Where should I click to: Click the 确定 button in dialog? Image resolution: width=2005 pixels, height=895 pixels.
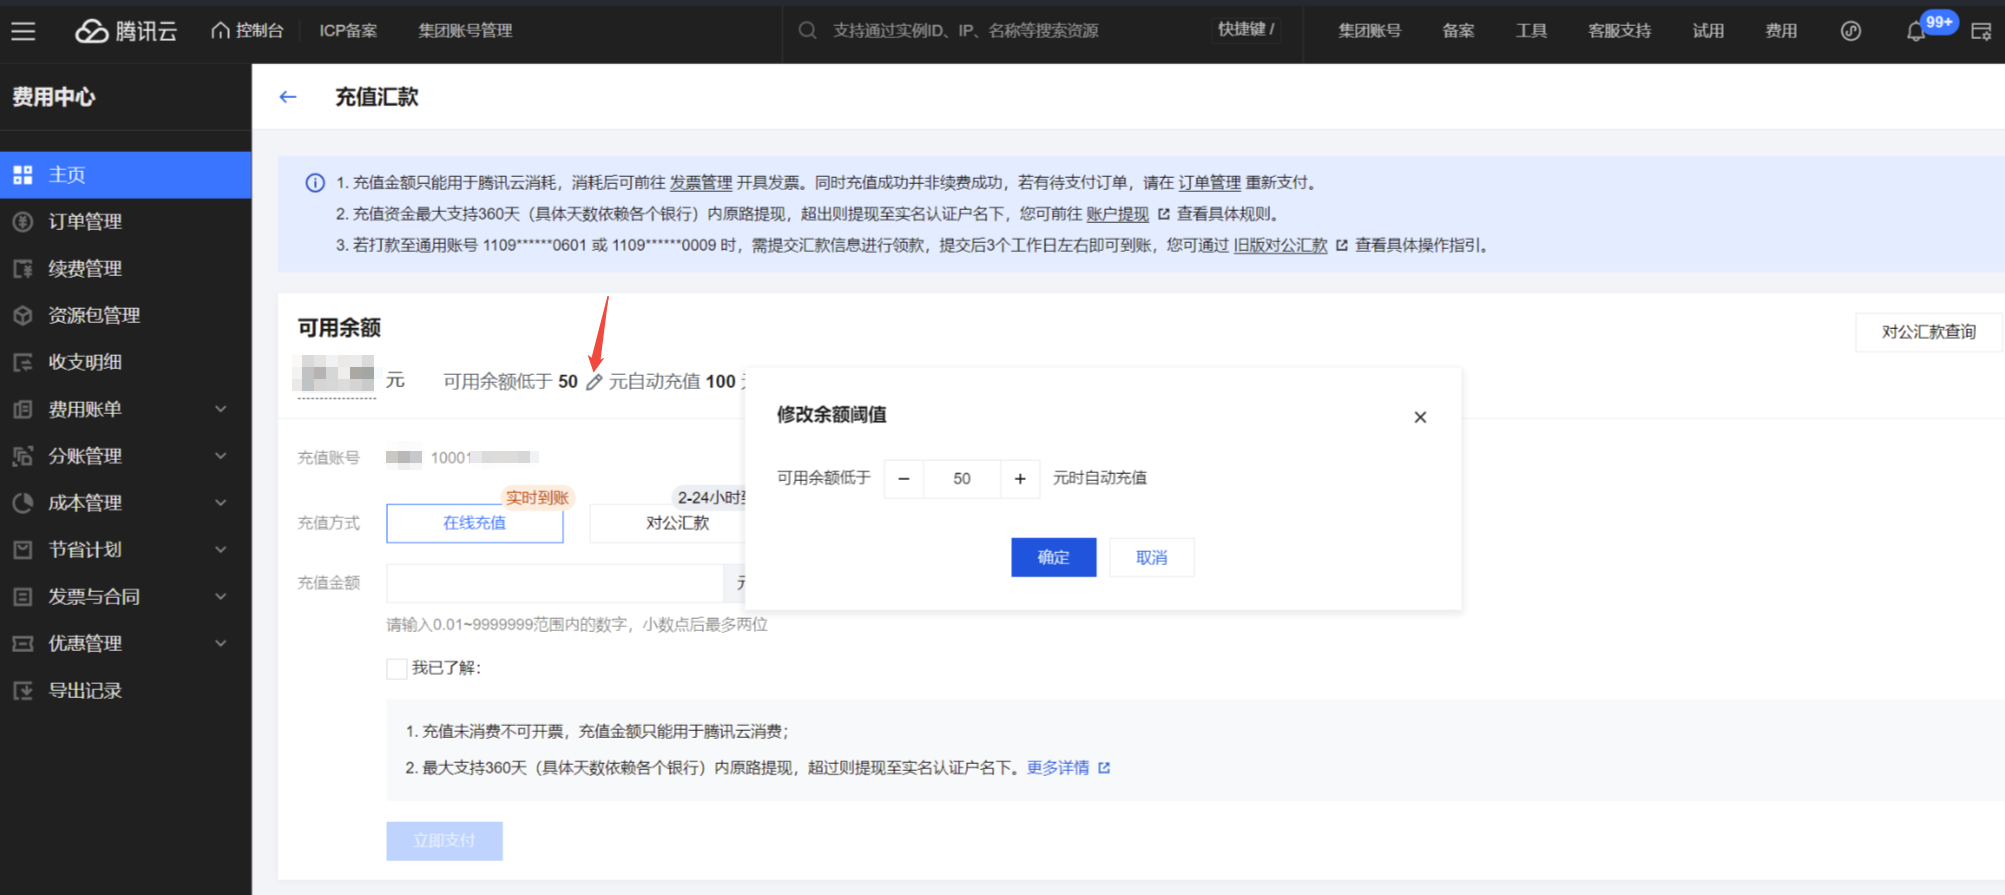(x=1053, y=557)
